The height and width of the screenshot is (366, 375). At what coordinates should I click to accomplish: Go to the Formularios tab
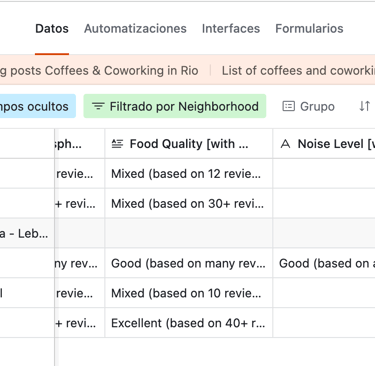[309, 29]
